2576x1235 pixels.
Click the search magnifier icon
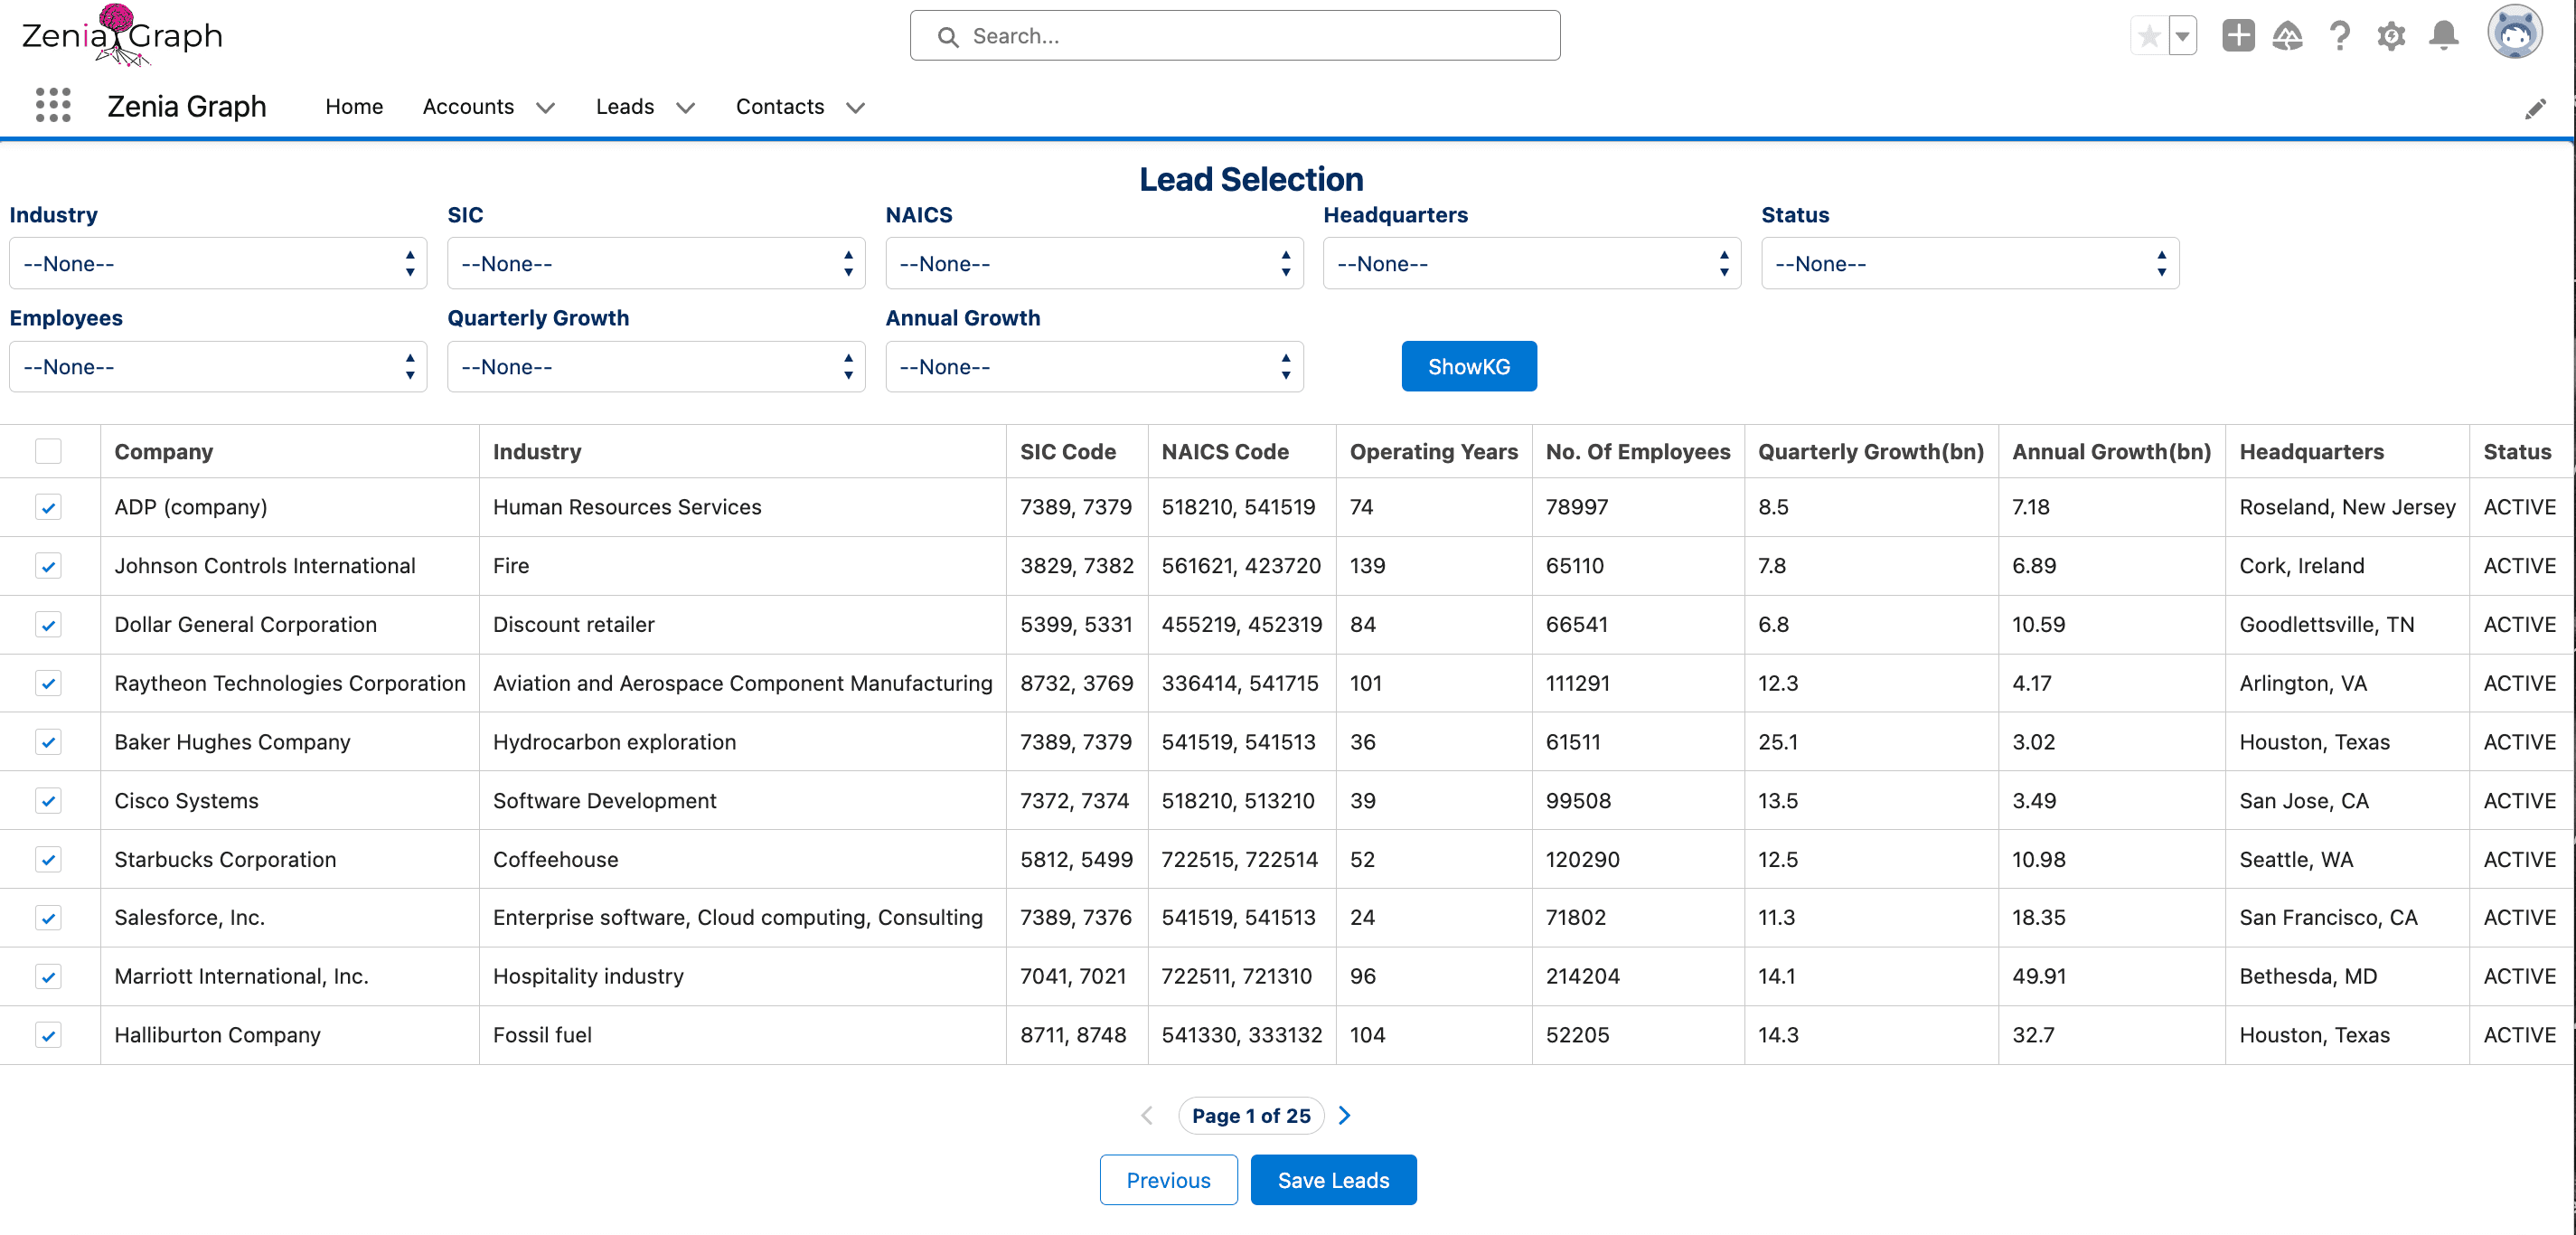[x=948, y=37]
